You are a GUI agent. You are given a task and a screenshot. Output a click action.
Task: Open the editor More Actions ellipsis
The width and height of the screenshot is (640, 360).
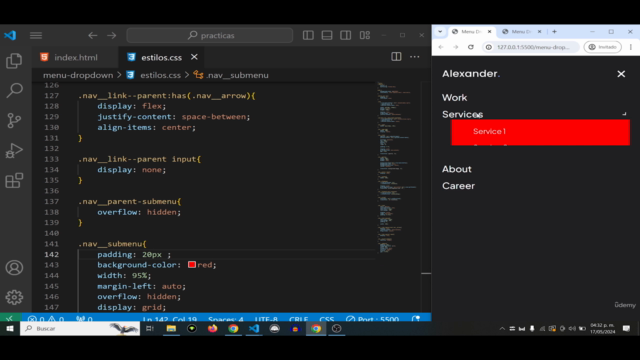pos(415,57)
